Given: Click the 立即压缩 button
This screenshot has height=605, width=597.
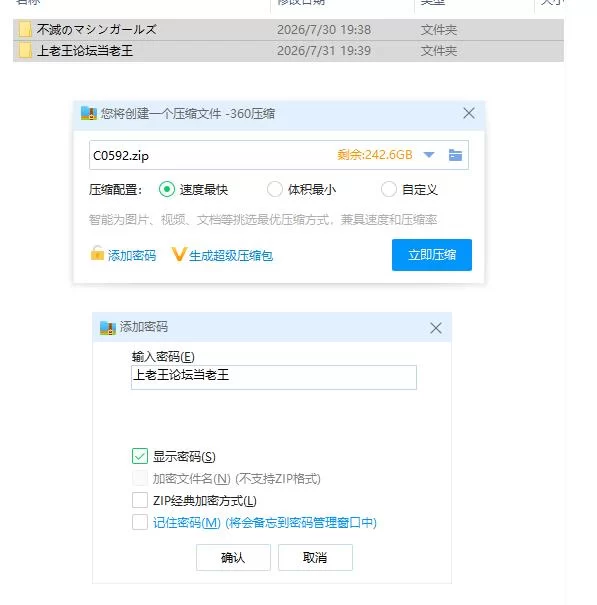Looking at the screenshot, I should click(432, 255).
